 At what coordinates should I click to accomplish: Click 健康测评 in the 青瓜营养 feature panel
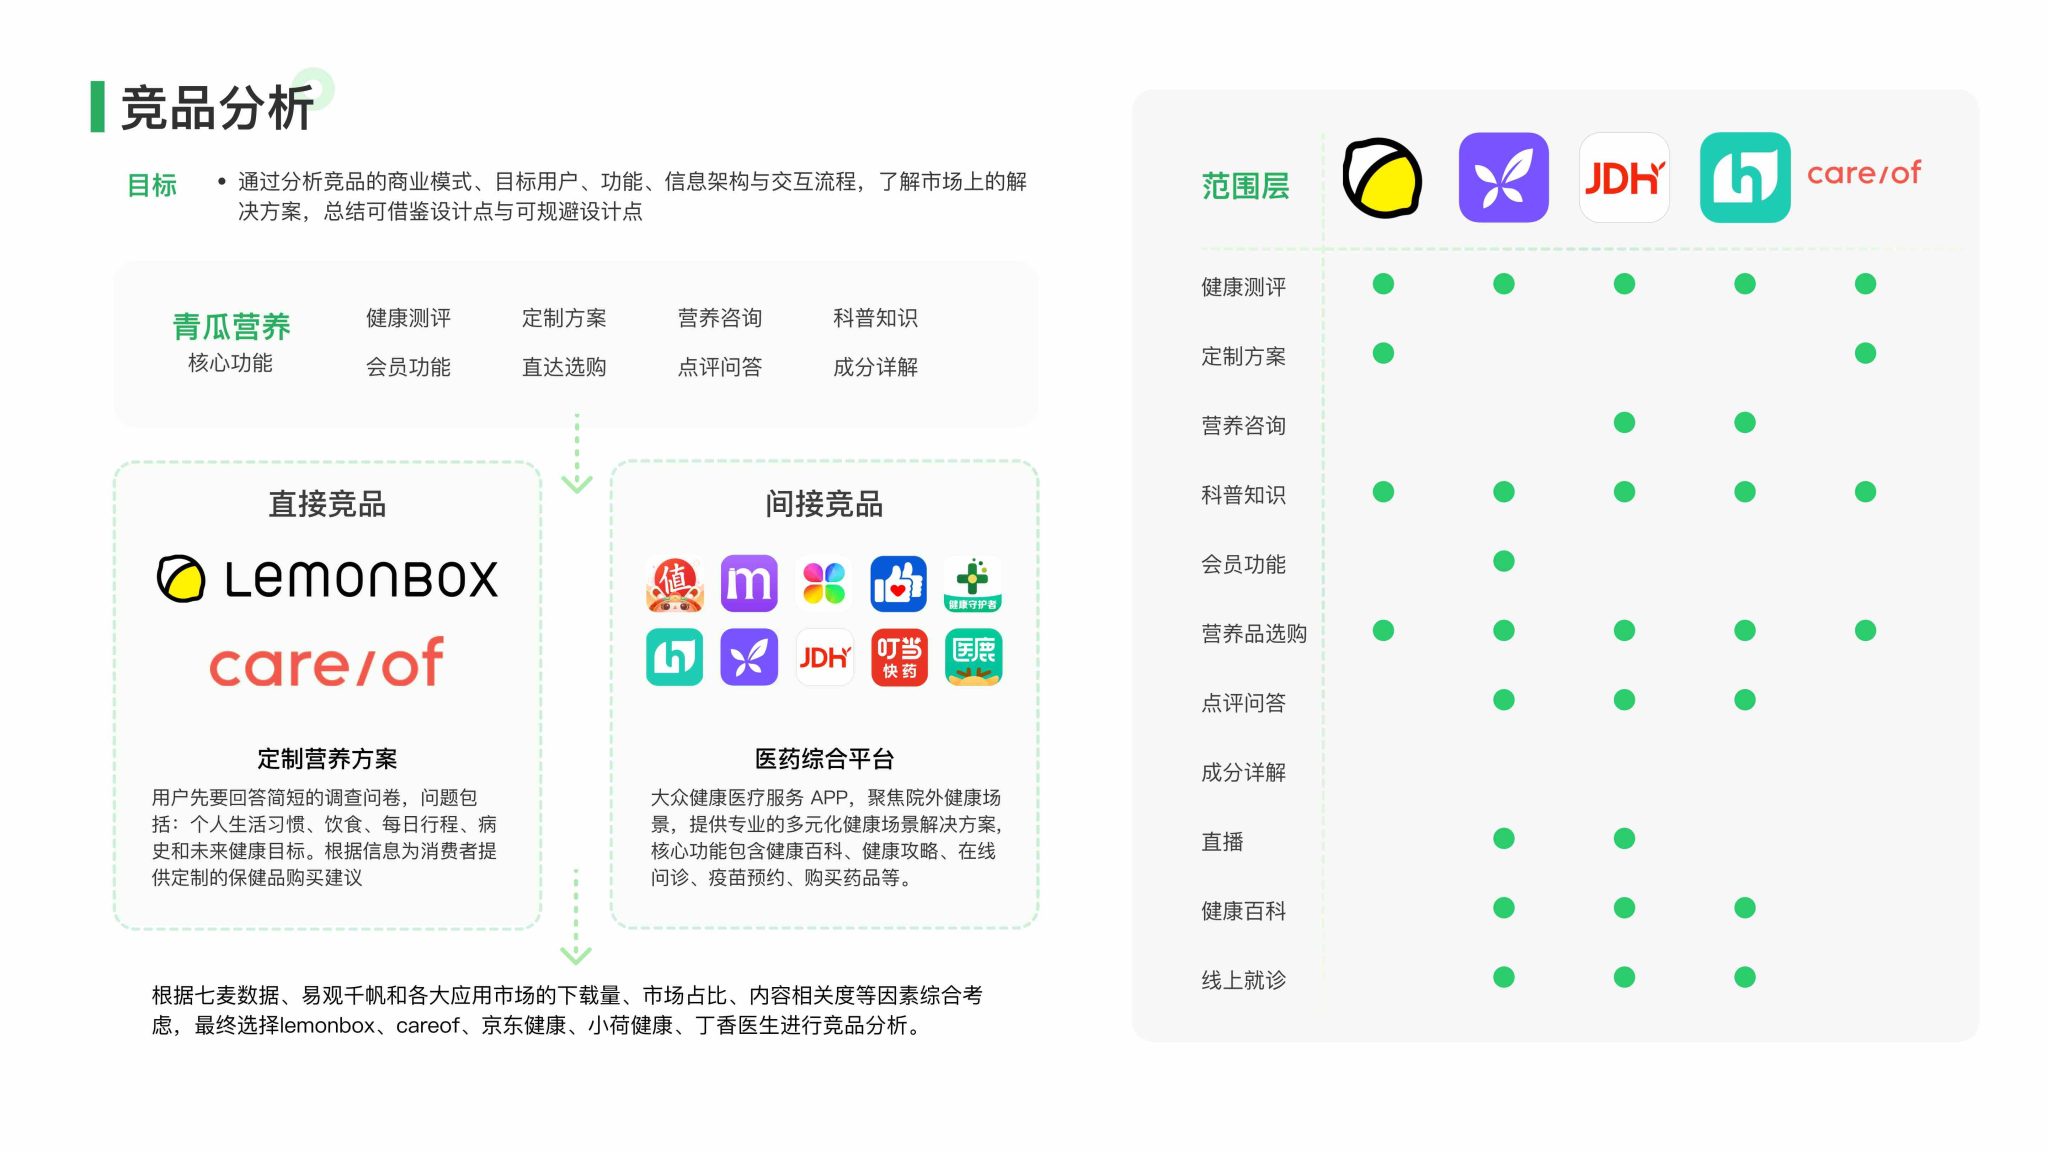[408, 318]
